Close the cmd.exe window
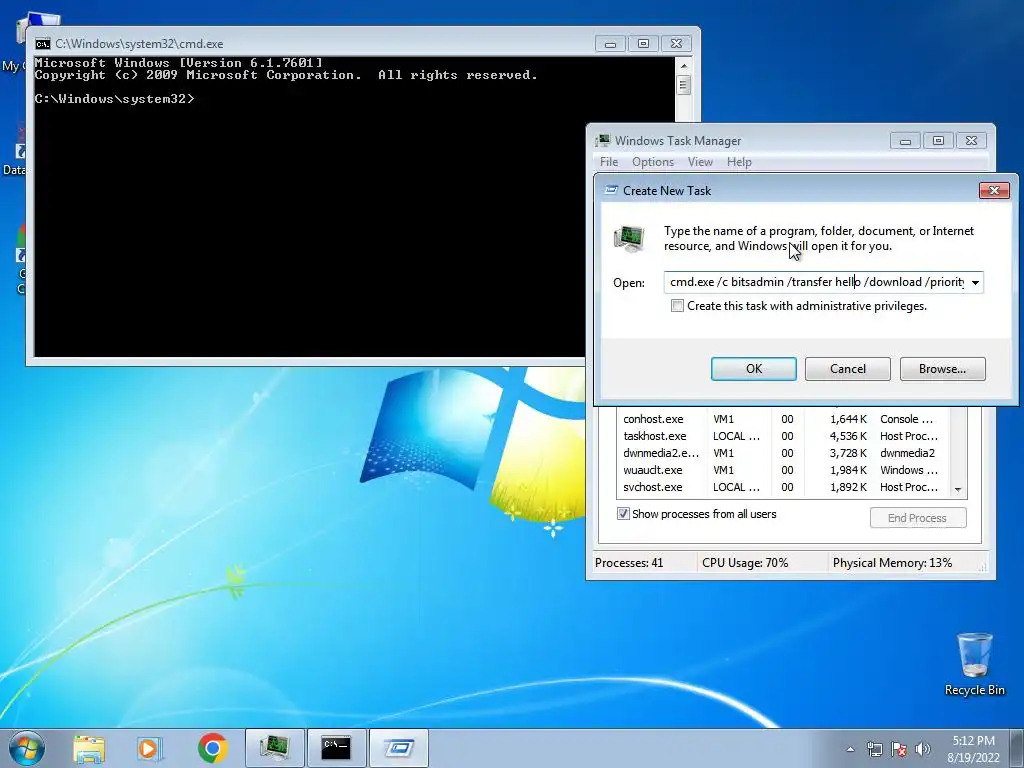 [x=677, y=44]
